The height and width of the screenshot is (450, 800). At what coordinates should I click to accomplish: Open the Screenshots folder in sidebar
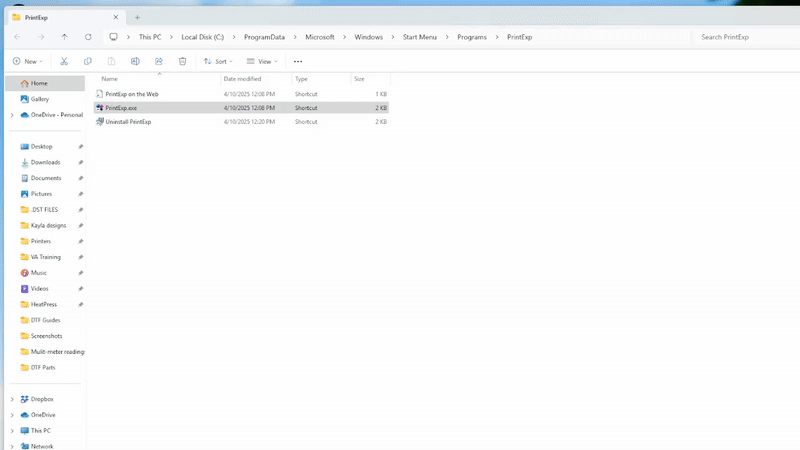[45, 336]
